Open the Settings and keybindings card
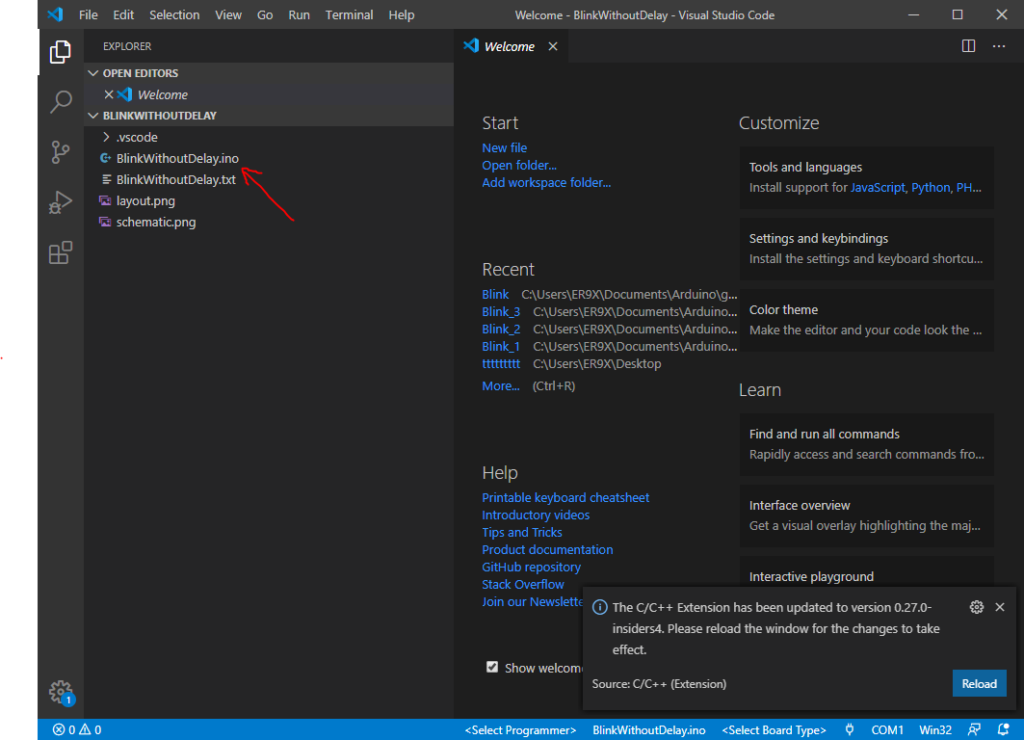 pos(866,249)
